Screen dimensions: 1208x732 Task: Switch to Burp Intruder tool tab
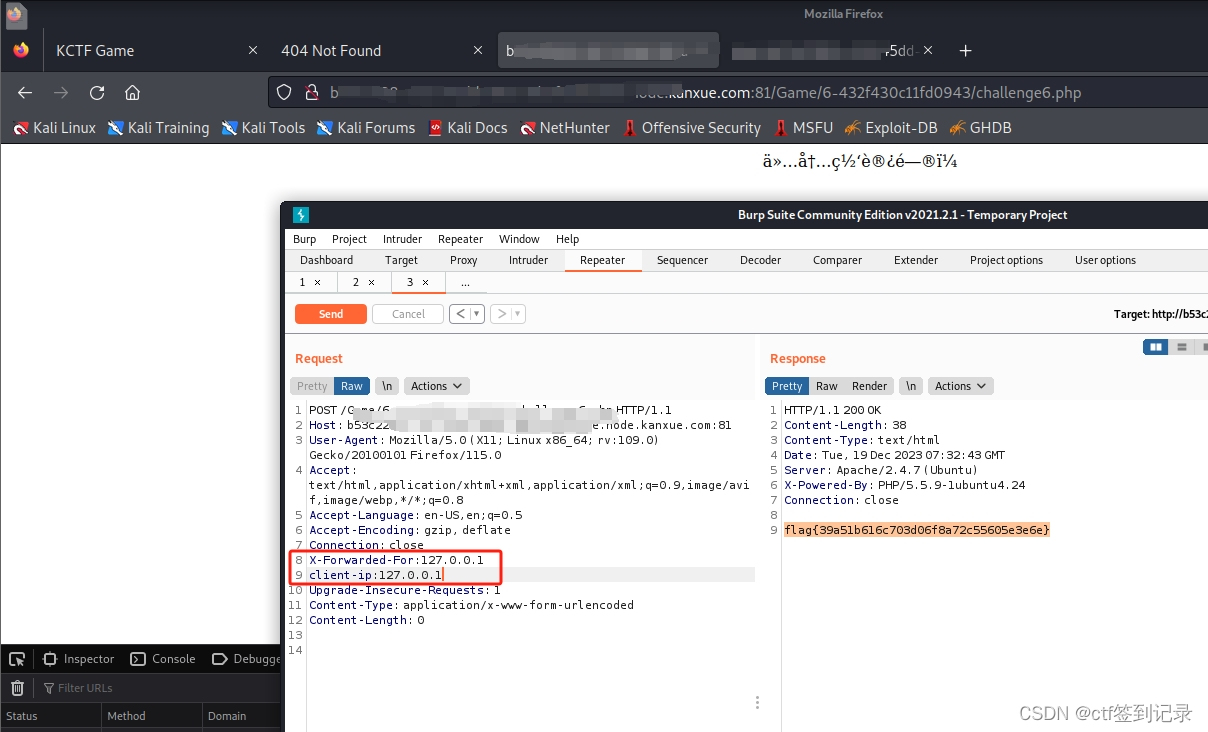[528, 260]
